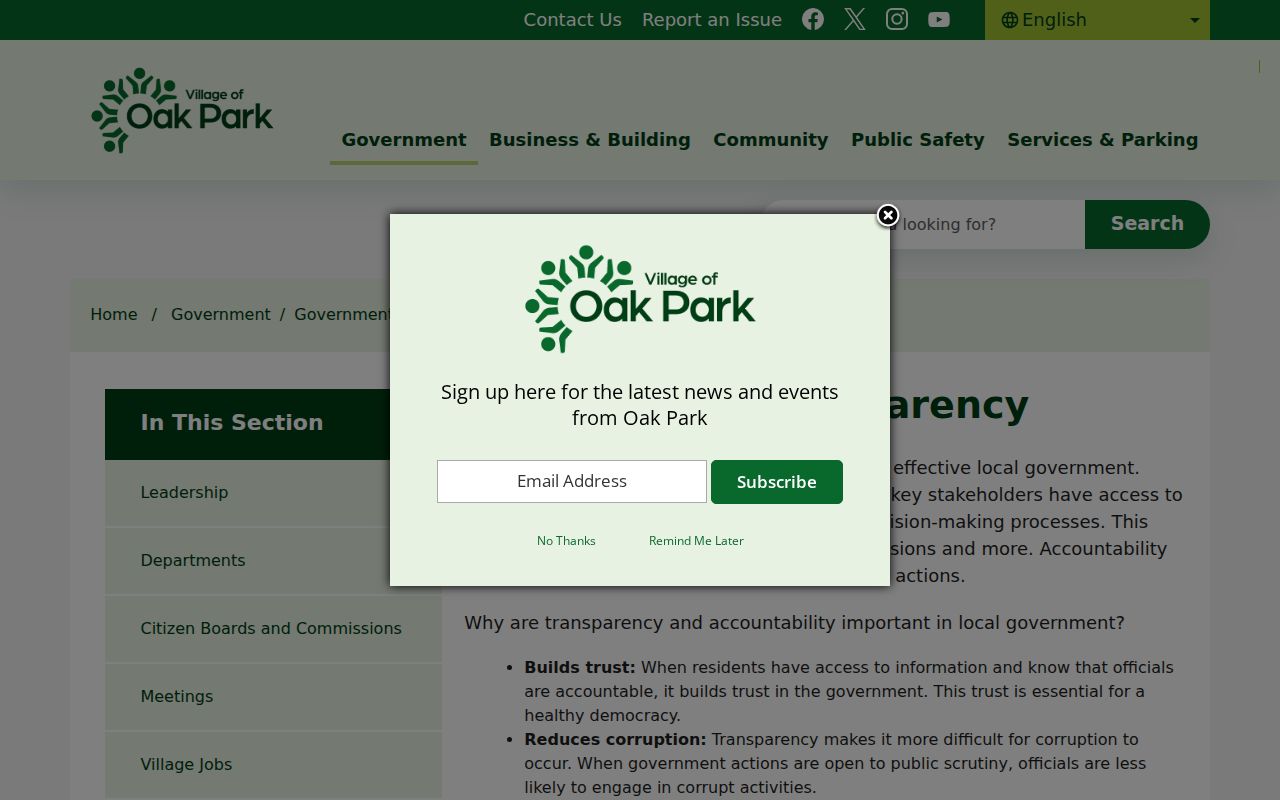Click the Village of Oak Park header logo
The image size is (1280, 800).
pyautogui.click(x=182, y=110)
